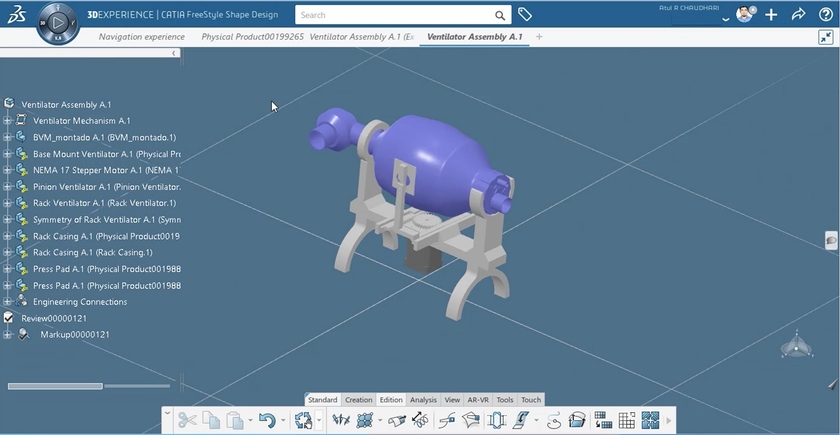Screen dimensions: 840x435
Task: Click the plus Add icon in top bar
Action: click(771, 15)
